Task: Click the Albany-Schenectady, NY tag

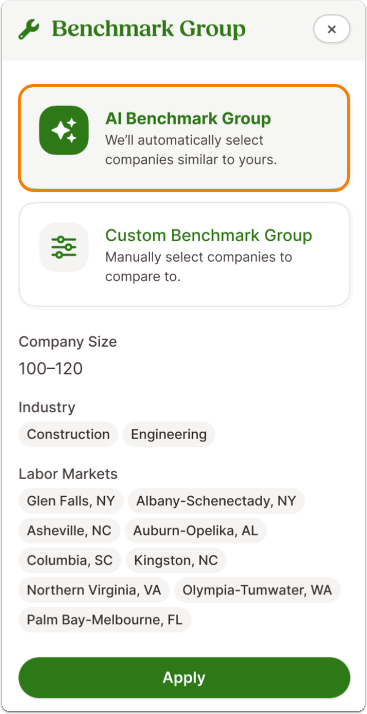Action: [x=216, y=501]
